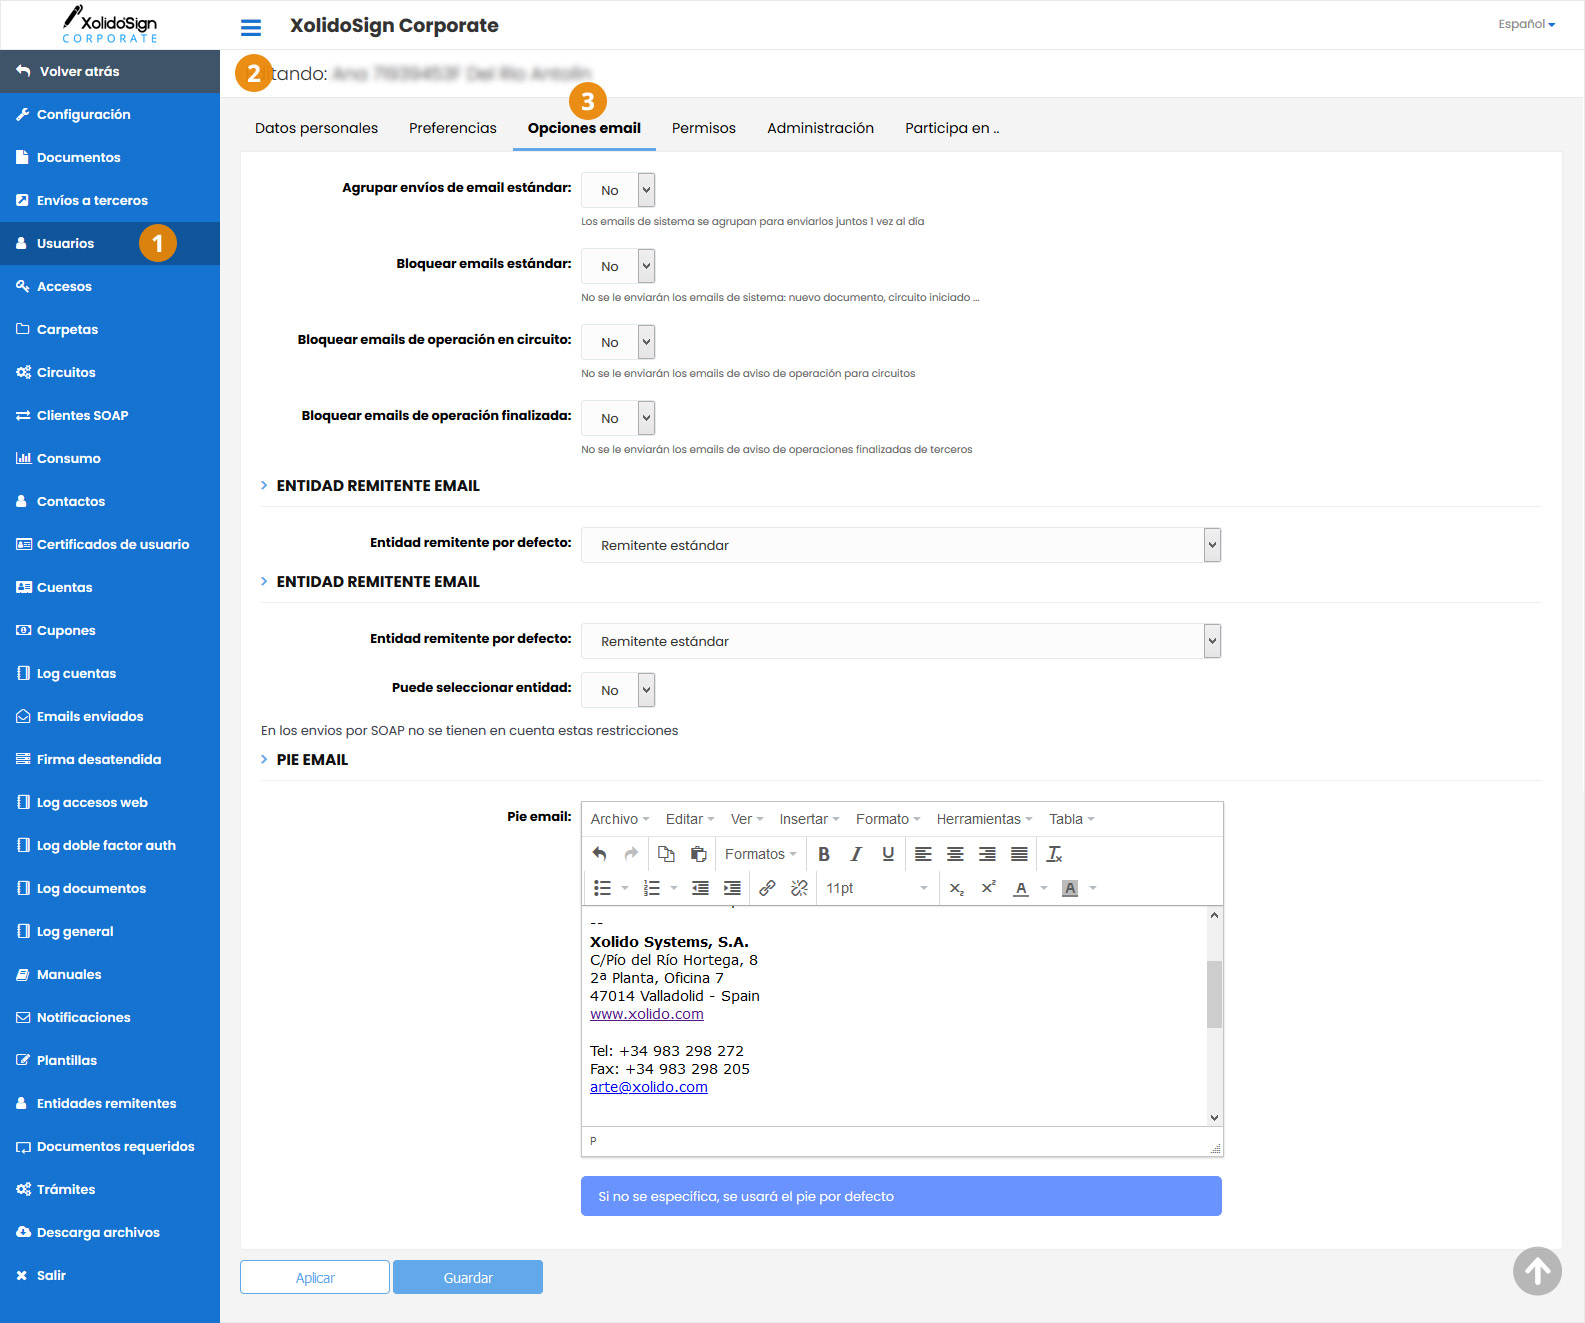Apply the background color A button
Image resolution: width=1585 pixels, height=1323 pixels.
point(1070,888)
